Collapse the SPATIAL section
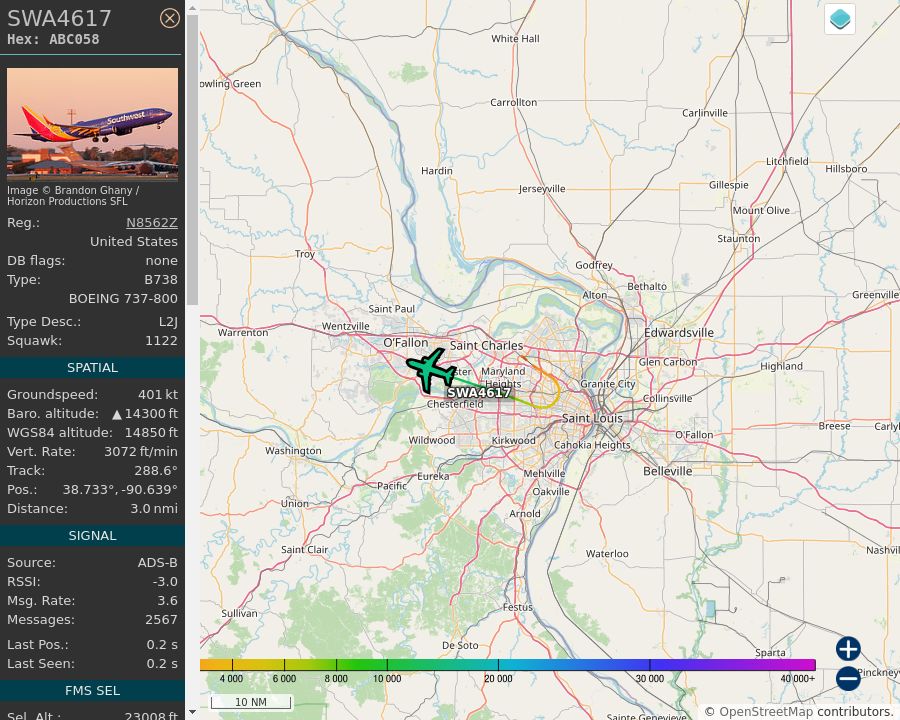 (92, 367)
